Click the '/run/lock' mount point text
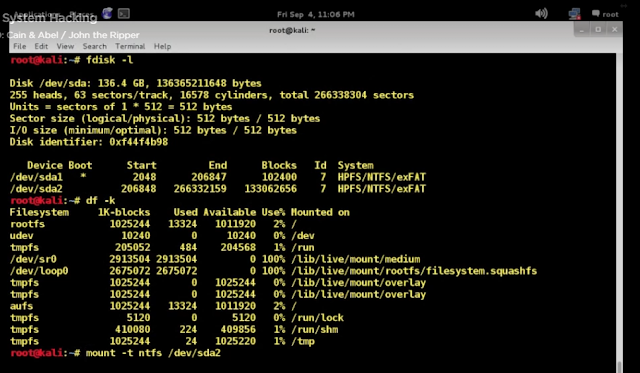The width and height of the screenshot is (640, 373). pos(317,318)
